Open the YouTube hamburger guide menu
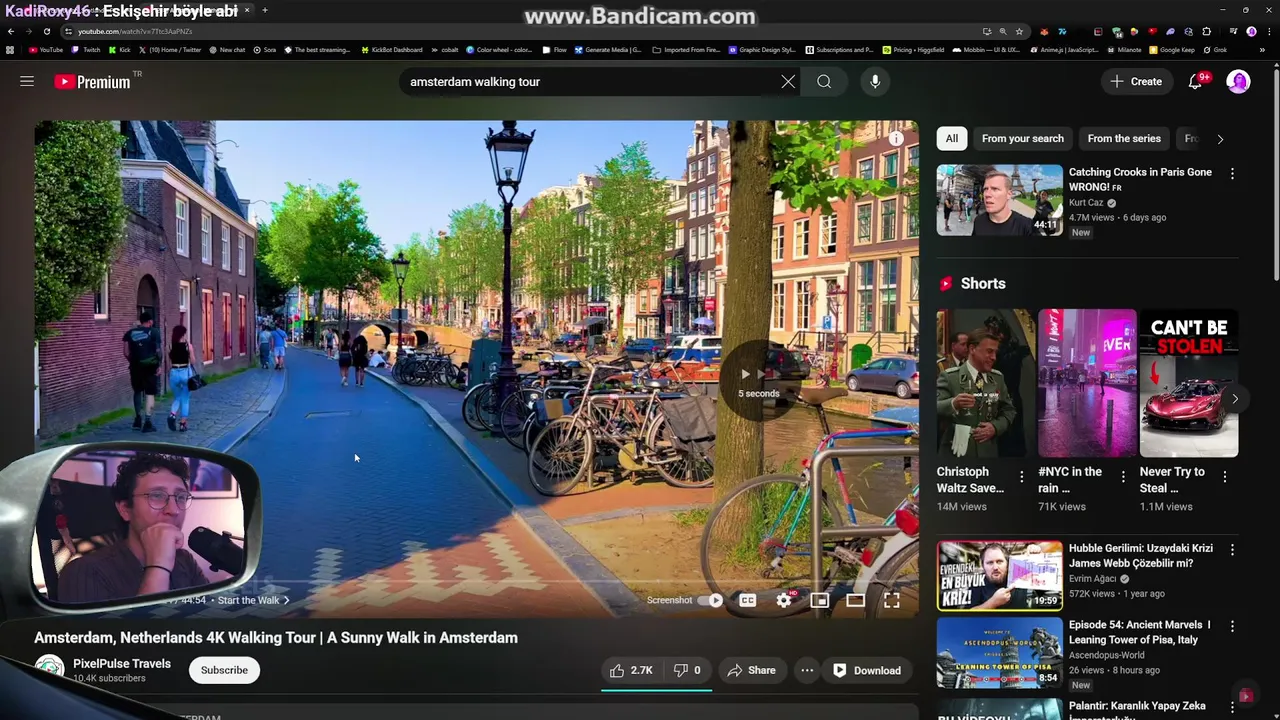The image size is (1280, 720). 27,82
